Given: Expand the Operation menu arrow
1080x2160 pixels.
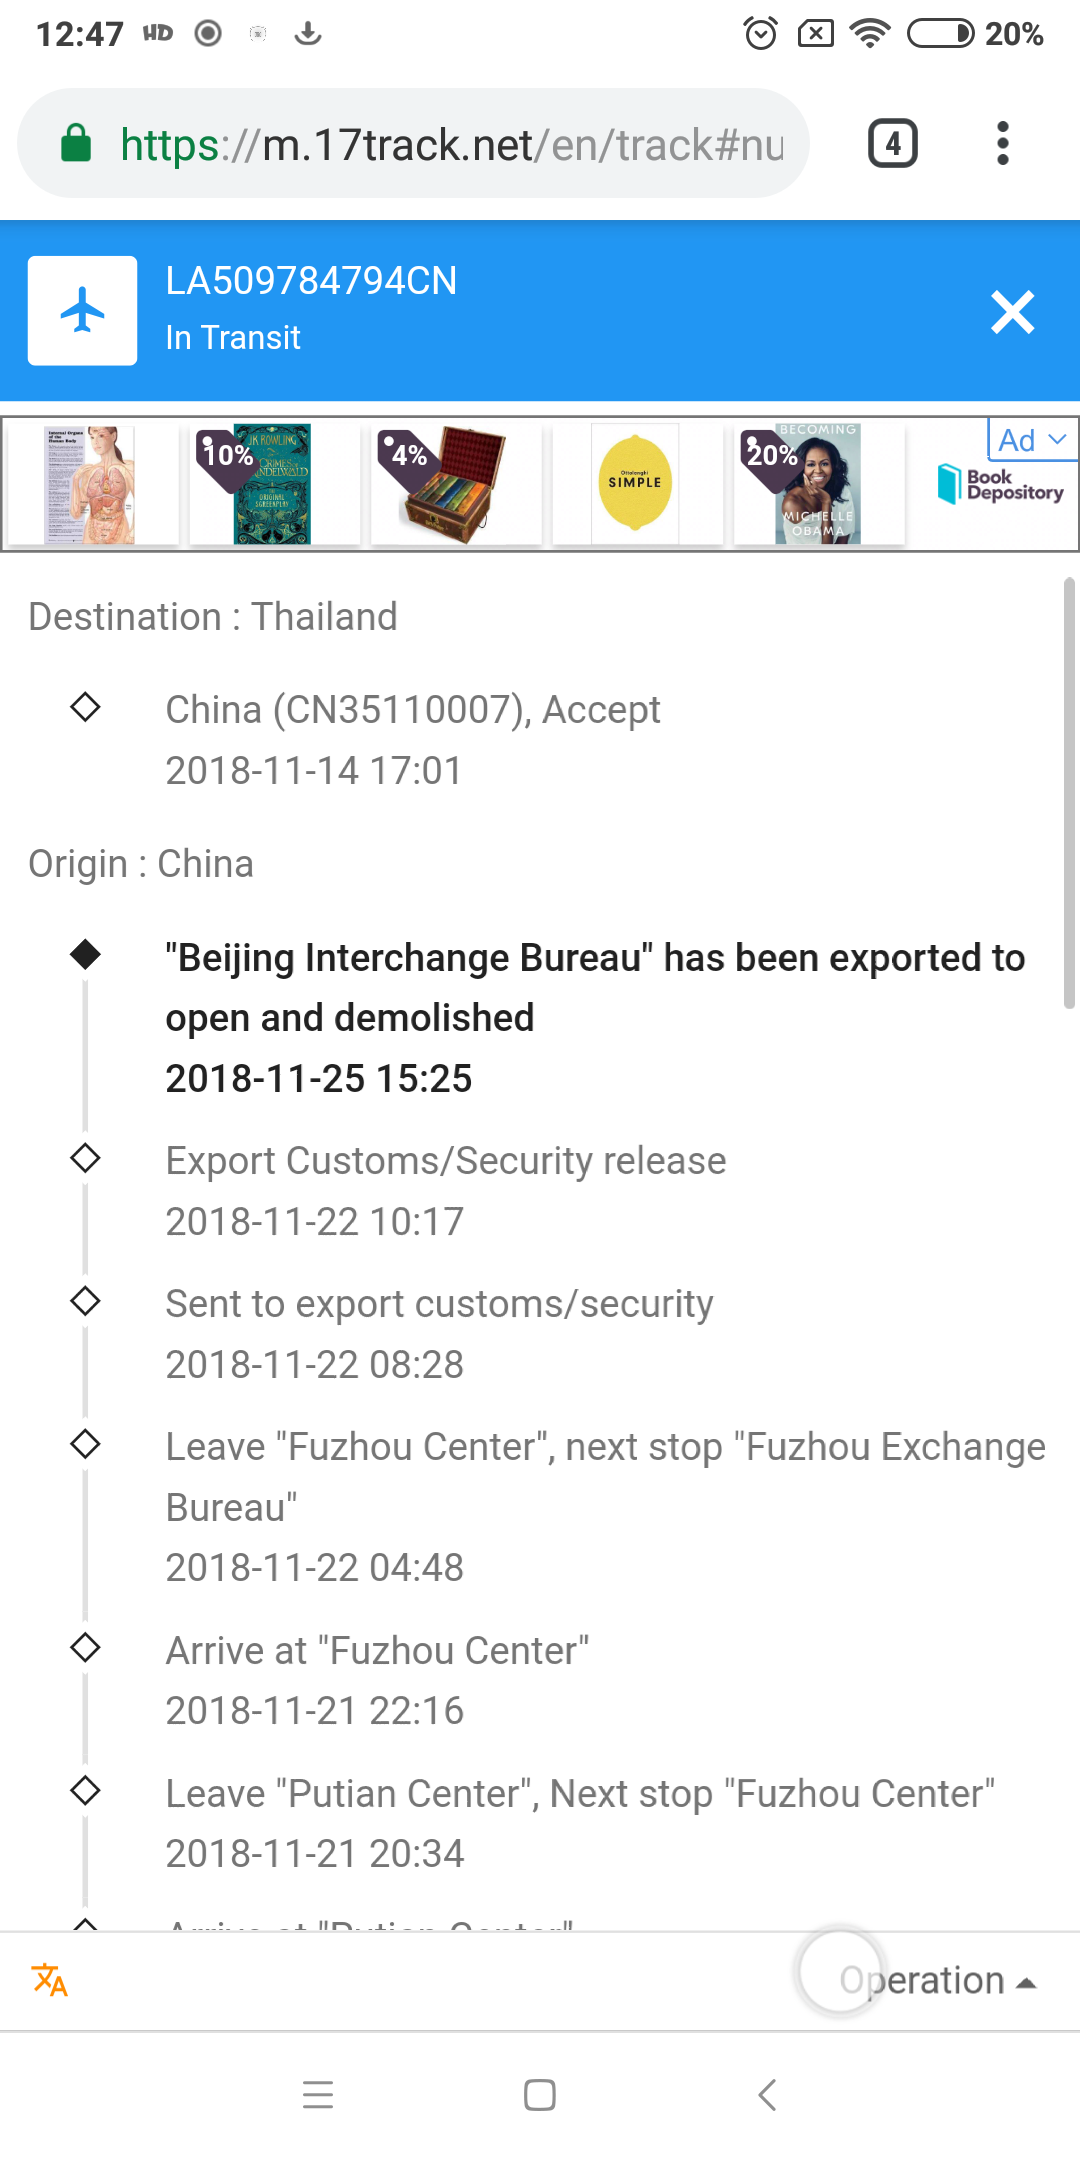Looking at the screenshot, I should pos(1025,1982).
